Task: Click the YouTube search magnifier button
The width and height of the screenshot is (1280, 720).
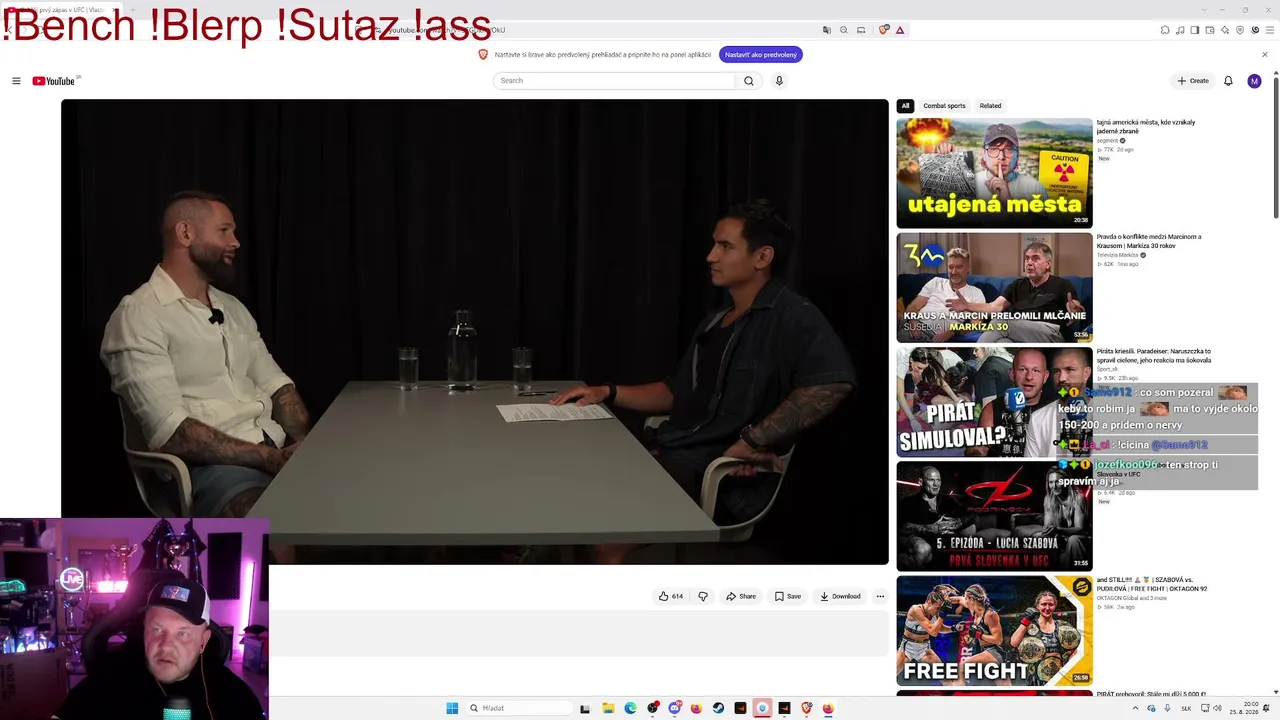Action: coord(748,81)
